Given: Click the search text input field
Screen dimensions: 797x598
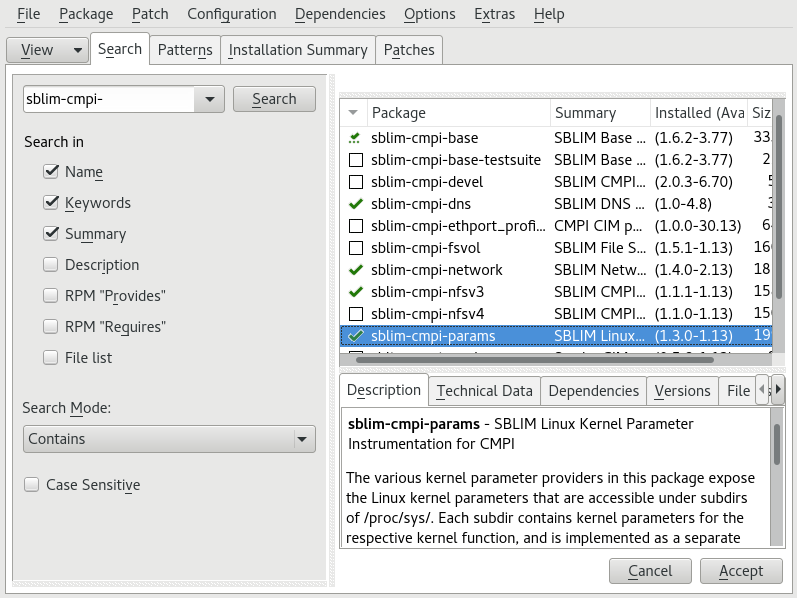Looking at the screenshot, I should click(108, 99).
